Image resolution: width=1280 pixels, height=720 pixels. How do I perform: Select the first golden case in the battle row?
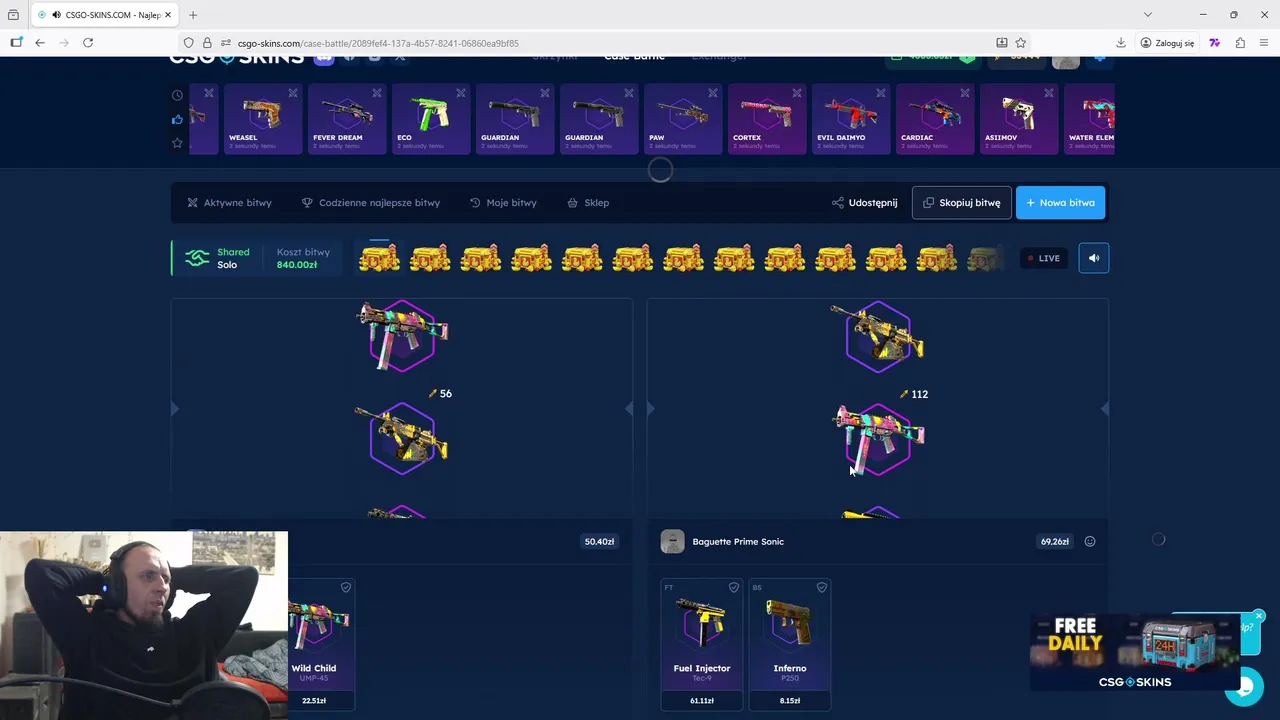coord(379,258)
